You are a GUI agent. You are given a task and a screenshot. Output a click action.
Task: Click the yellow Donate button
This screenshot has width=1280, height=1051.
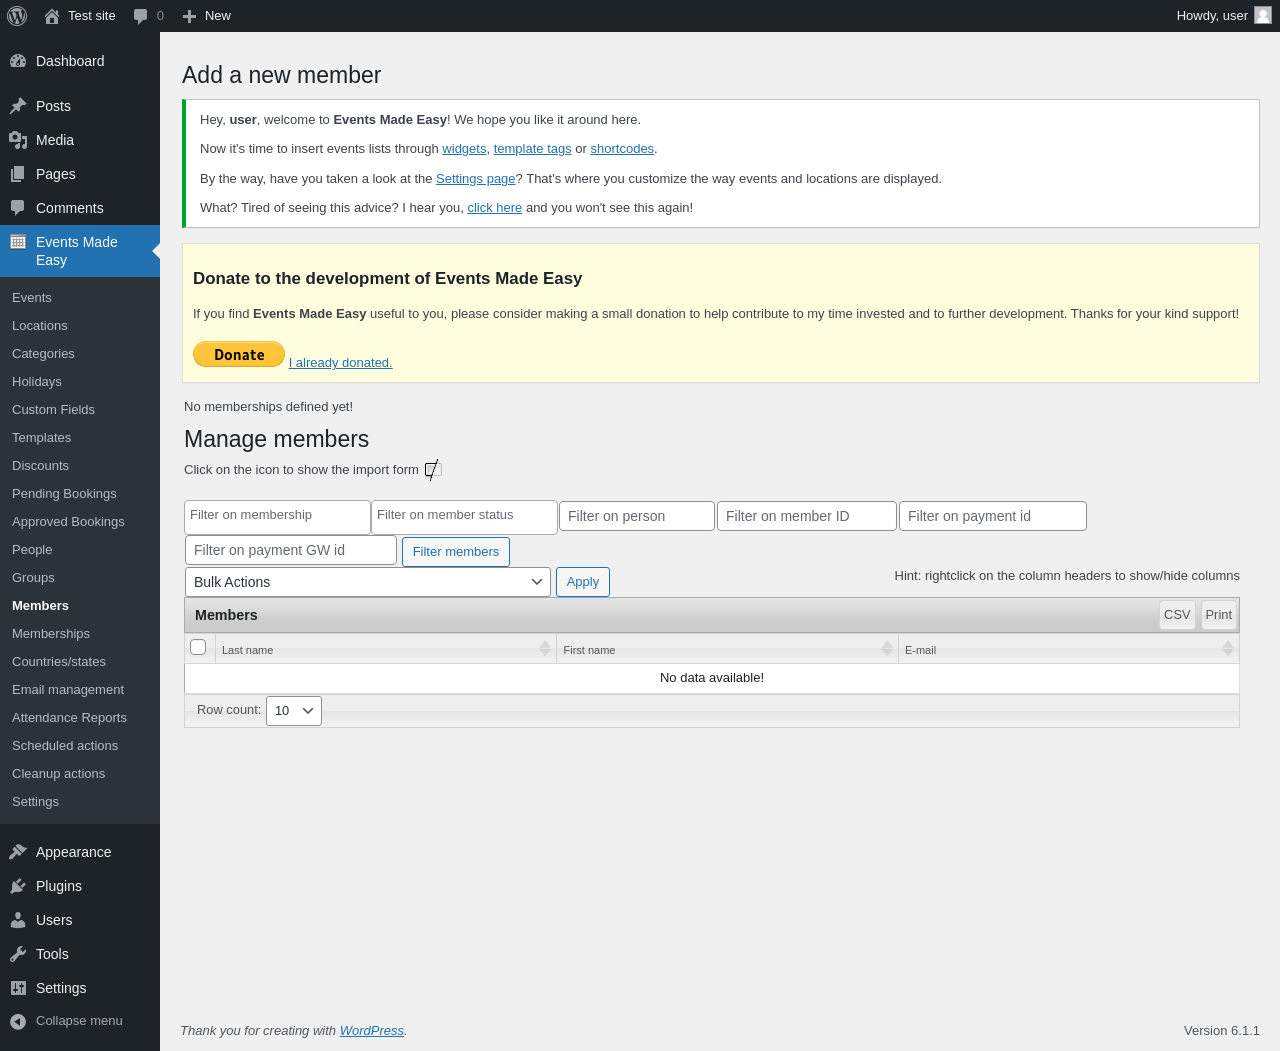[x=239, y=354]
